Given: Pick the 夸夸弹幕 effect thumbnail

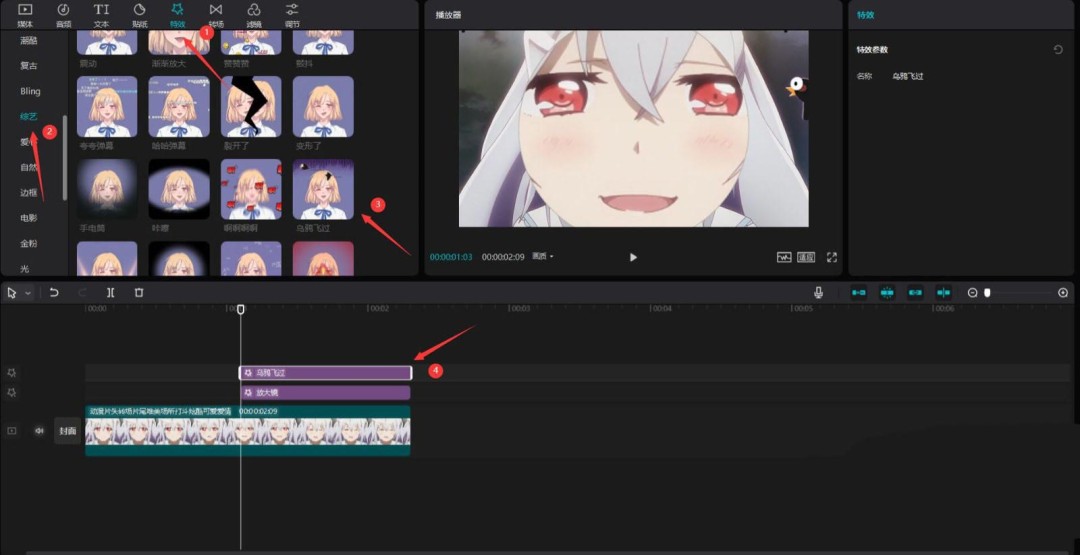Looking at the screenshot, I should pyautogui.click(x=107, y=107).
